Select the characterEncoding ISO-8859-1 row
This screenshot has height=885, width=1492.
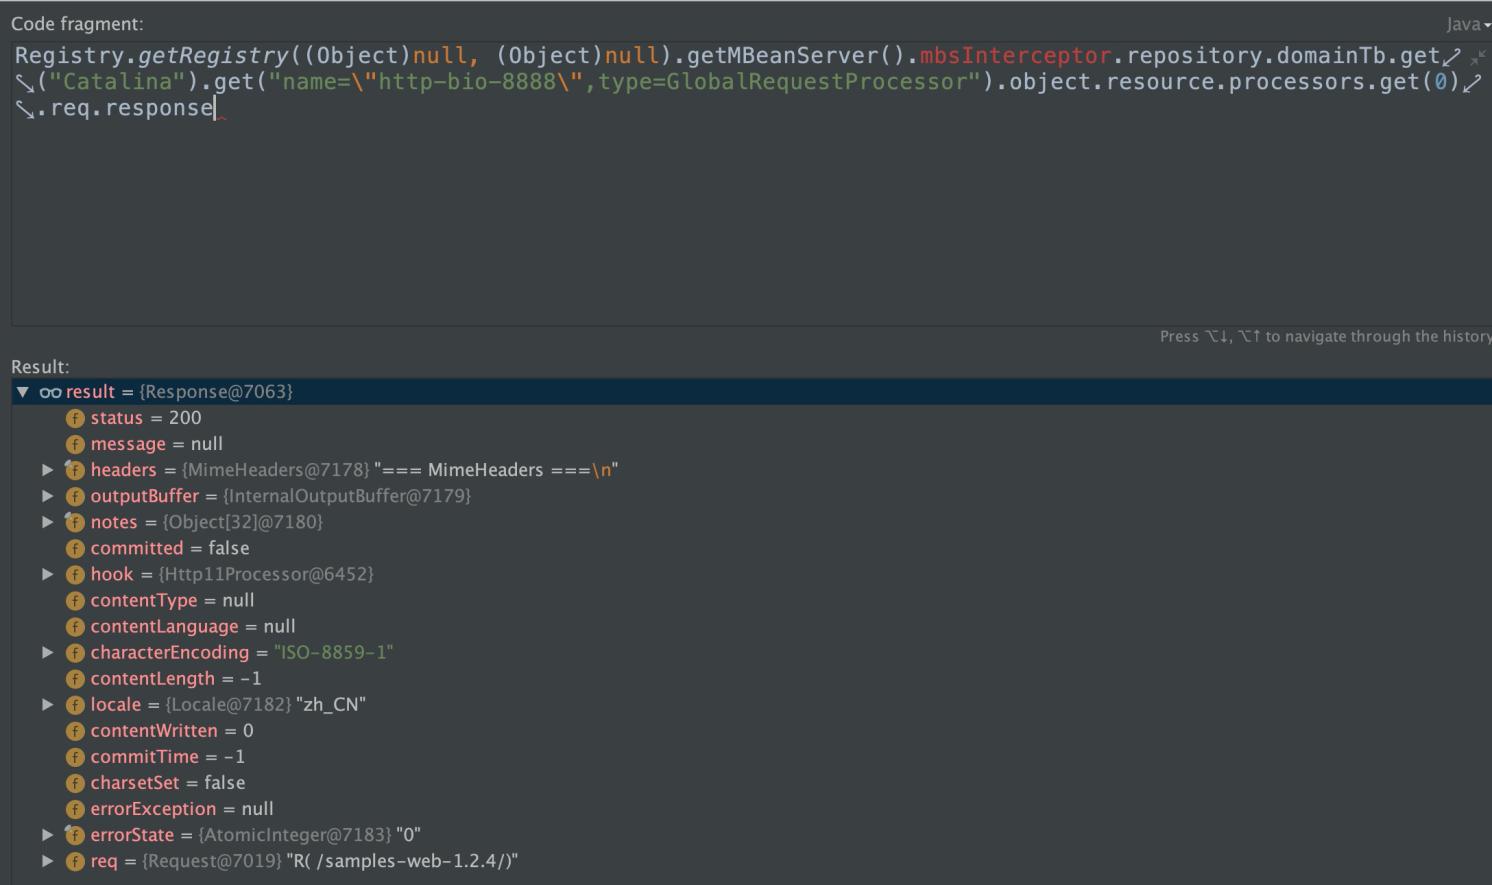point(241,653)
